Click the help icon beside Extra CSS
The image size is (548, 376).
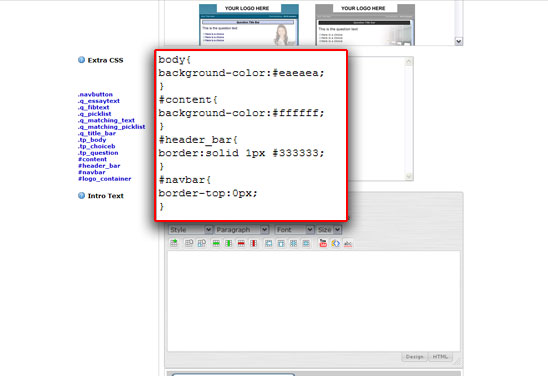[x=81, y=60]
